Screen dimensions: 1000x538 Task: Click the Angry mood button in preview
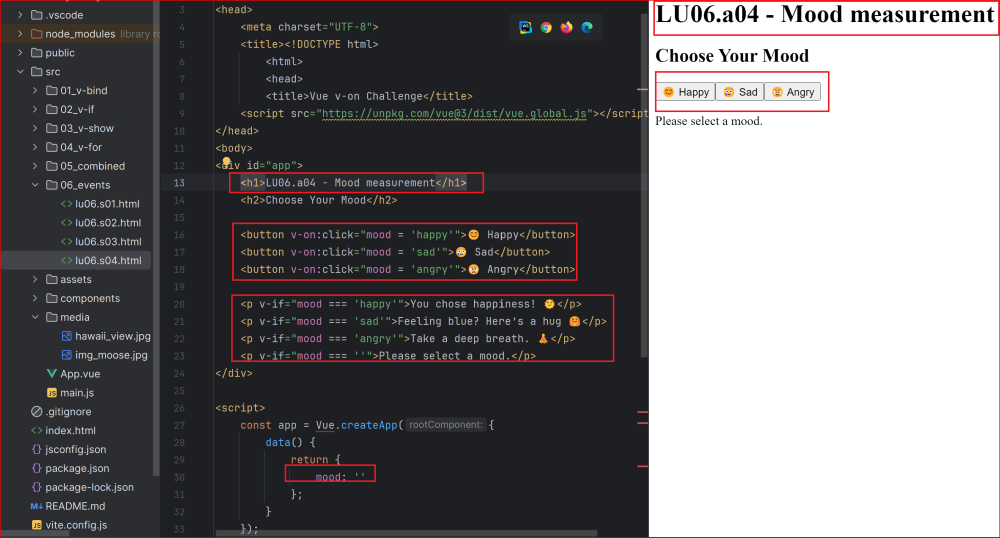(793, 92)
